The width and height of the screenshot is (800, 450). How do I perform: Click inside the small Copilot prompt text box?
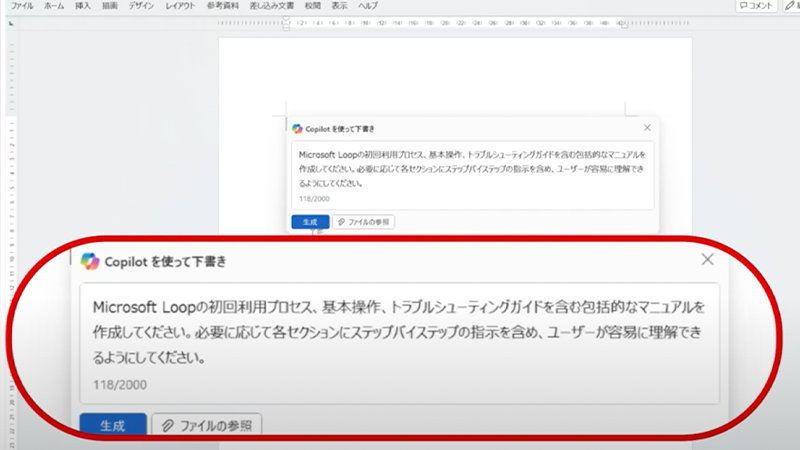[472, 170]
